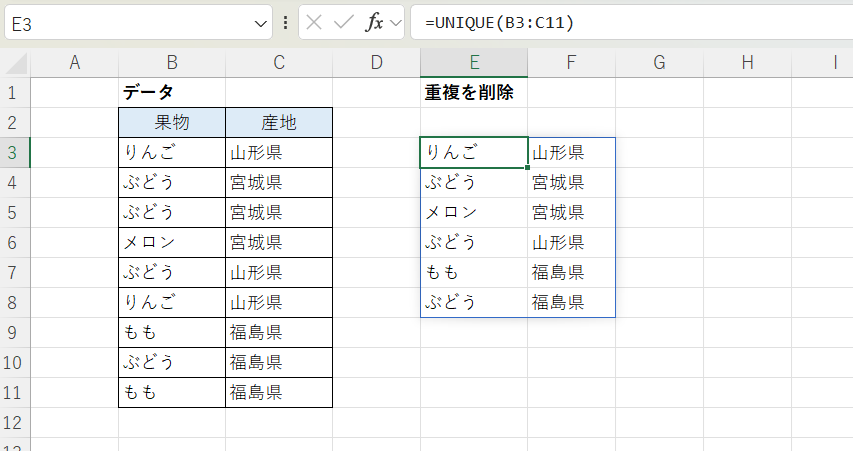
Task: Click cell B9 containing もも
Action: (x=172, y=332)
